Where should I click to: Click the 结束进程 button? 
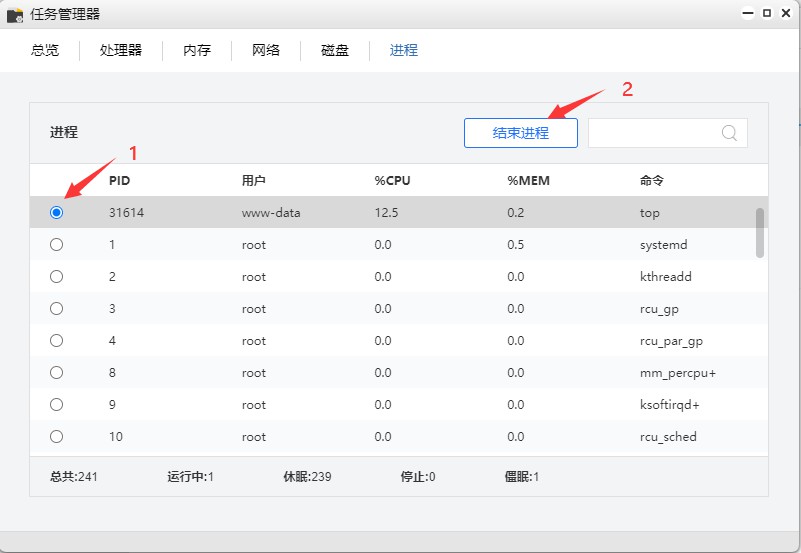[520, 133]
